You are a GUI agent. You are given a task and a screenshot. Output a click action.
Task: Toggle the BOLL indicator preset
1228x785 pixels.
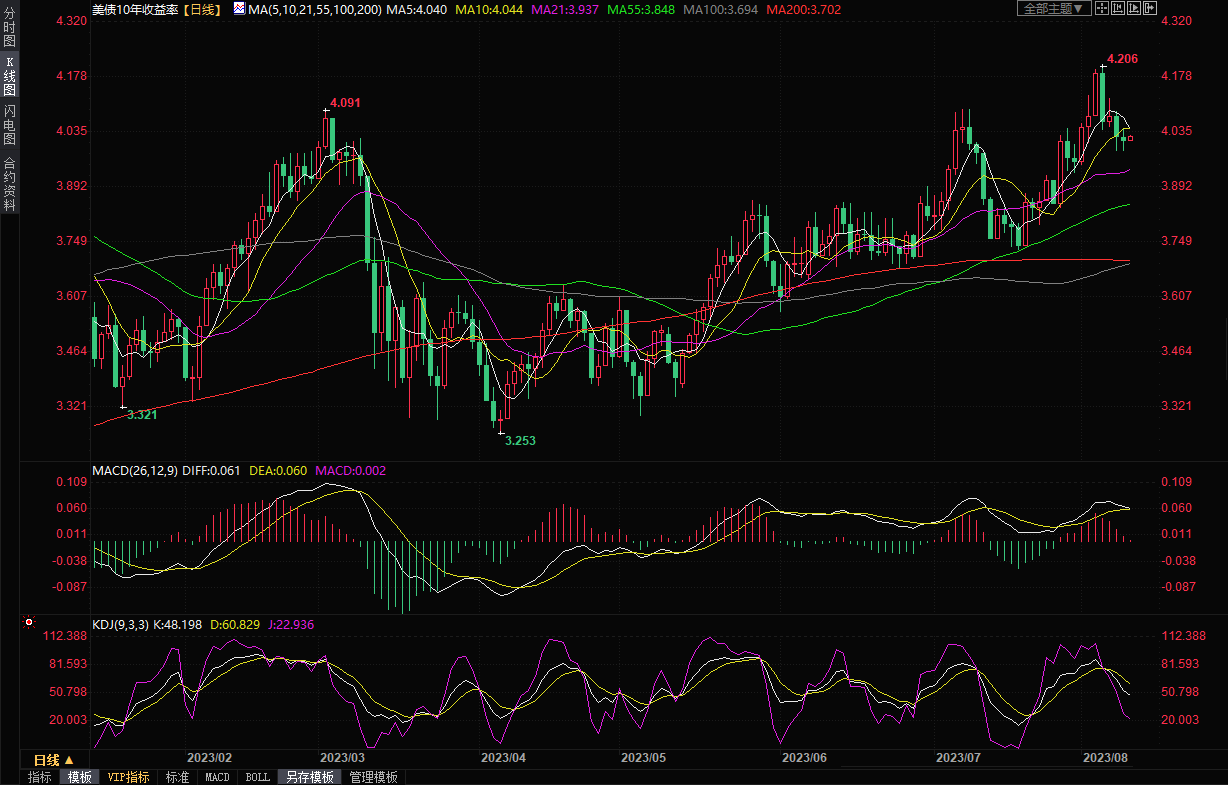coord(257,777)
